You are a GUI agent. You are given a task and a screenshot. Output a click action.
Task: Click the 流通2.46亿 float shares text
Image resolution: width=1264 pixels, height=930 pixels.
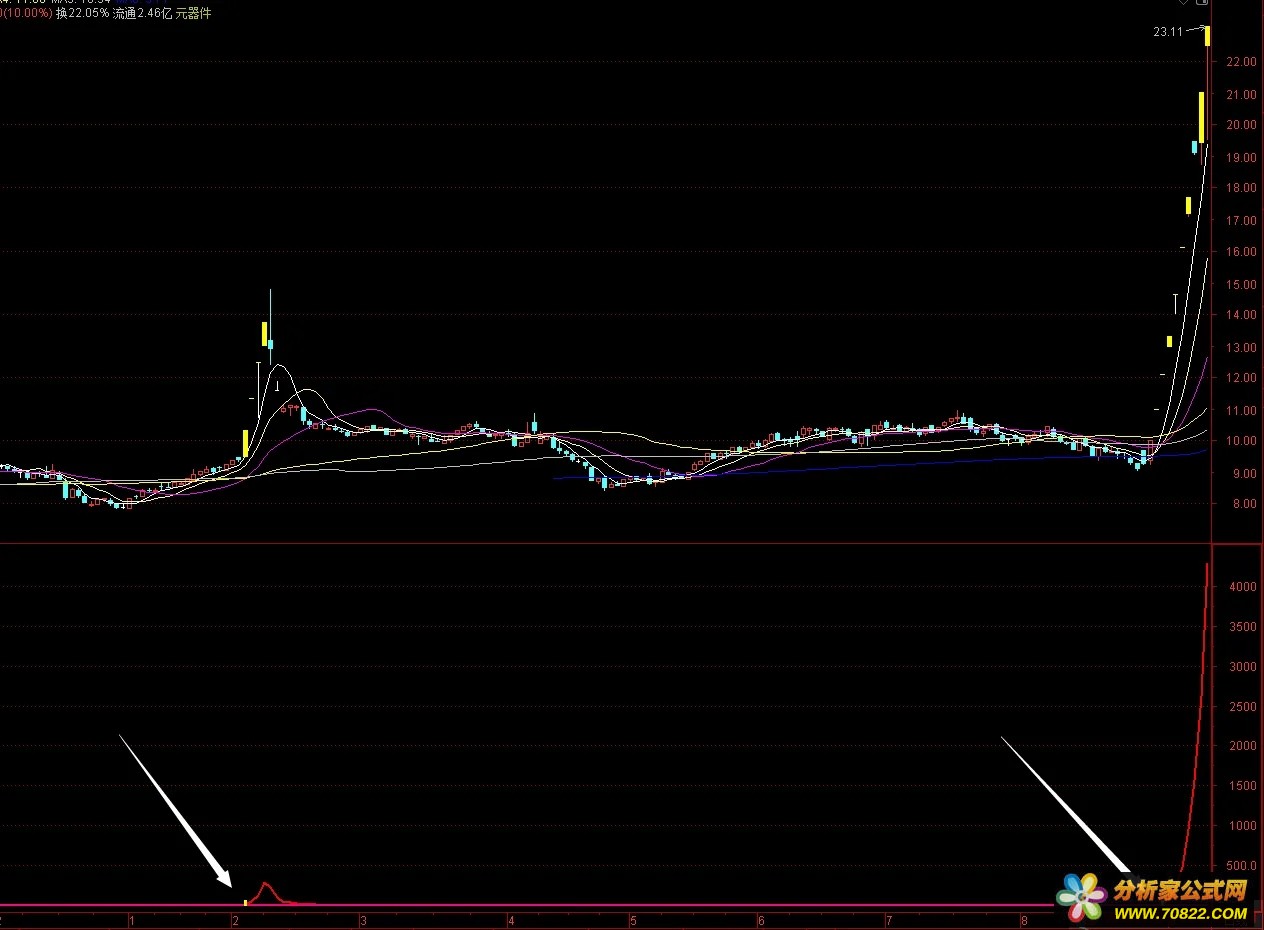142,14
